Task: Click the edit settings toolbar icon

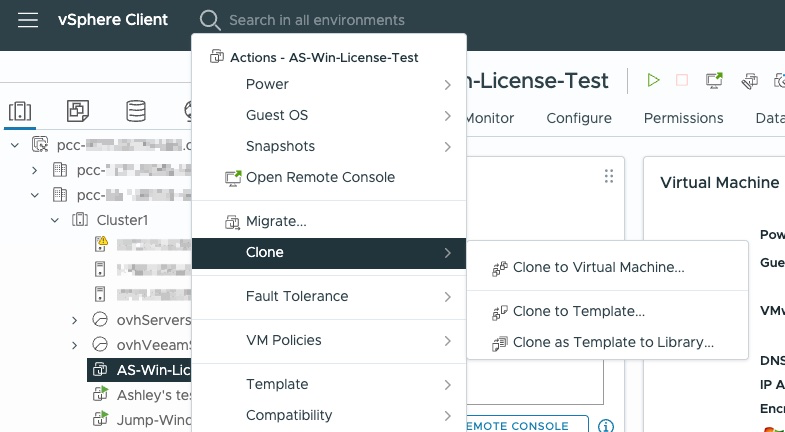Action: pos(749,81)
